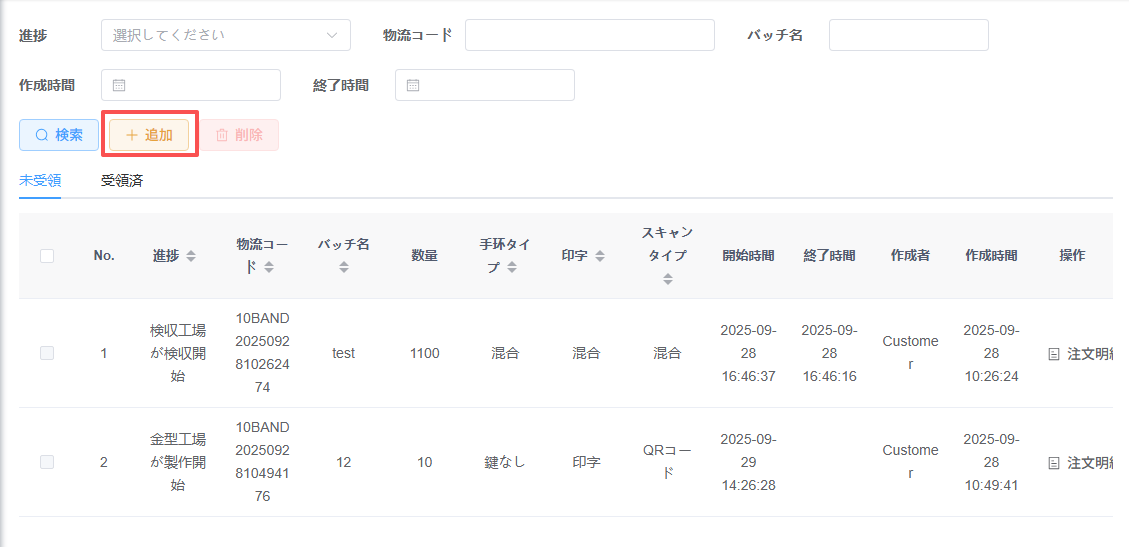Check the checkbox for row 2
Image resolution: width=1129 pixels, height=547 pixels.
tap(47, 462)
